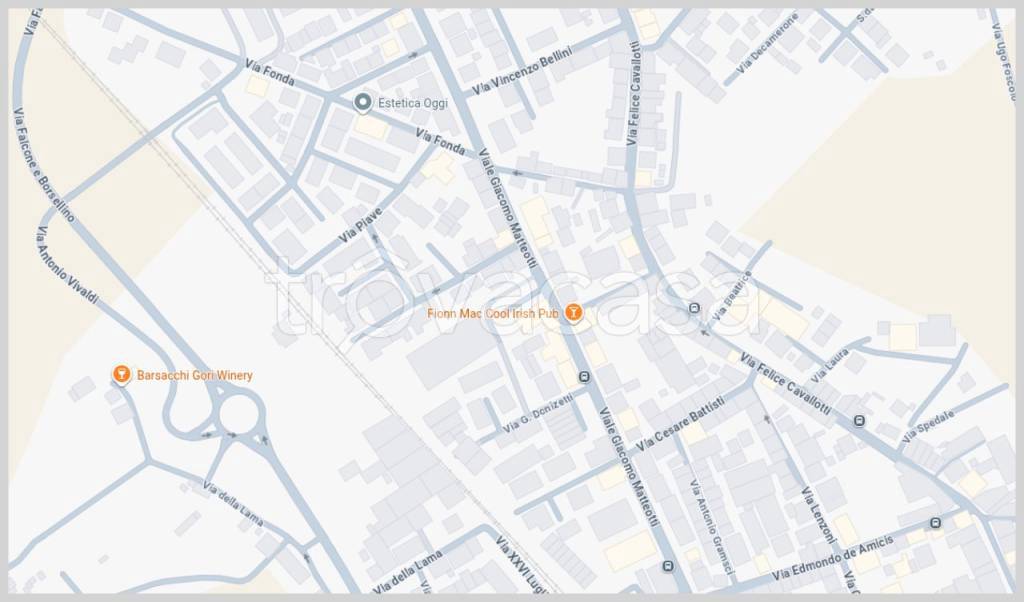Click the Fionn Mac Cool Irish Pub name
The image size is (1024, 602).
click(x=493, y=313)
